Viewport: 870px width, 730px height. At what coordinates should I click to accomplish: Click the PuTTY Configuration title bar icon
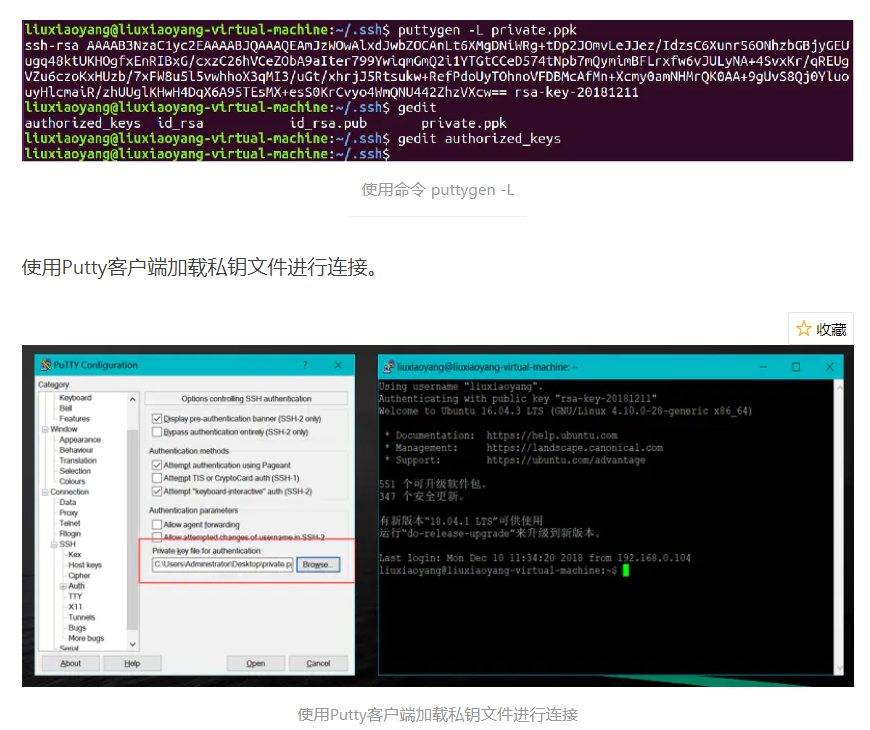(45, 364)
